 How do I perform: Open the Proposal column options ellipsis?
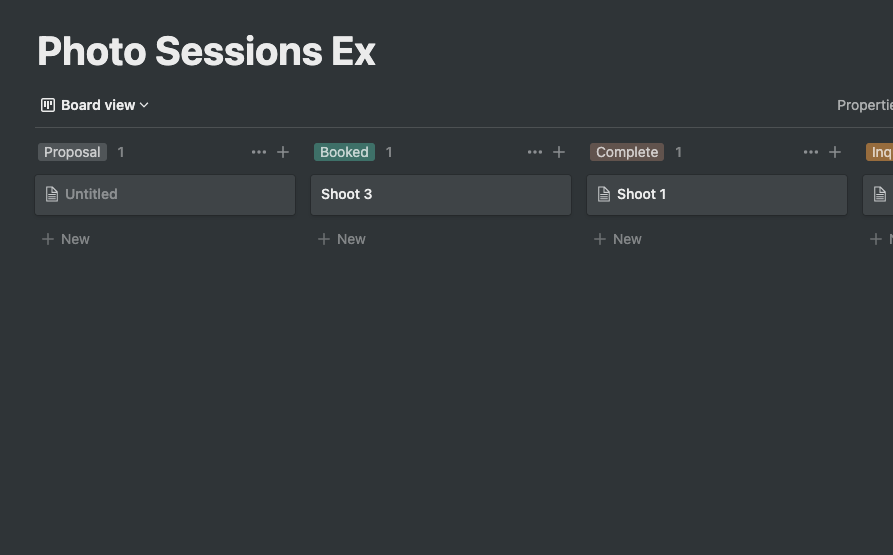coord(259,152)
